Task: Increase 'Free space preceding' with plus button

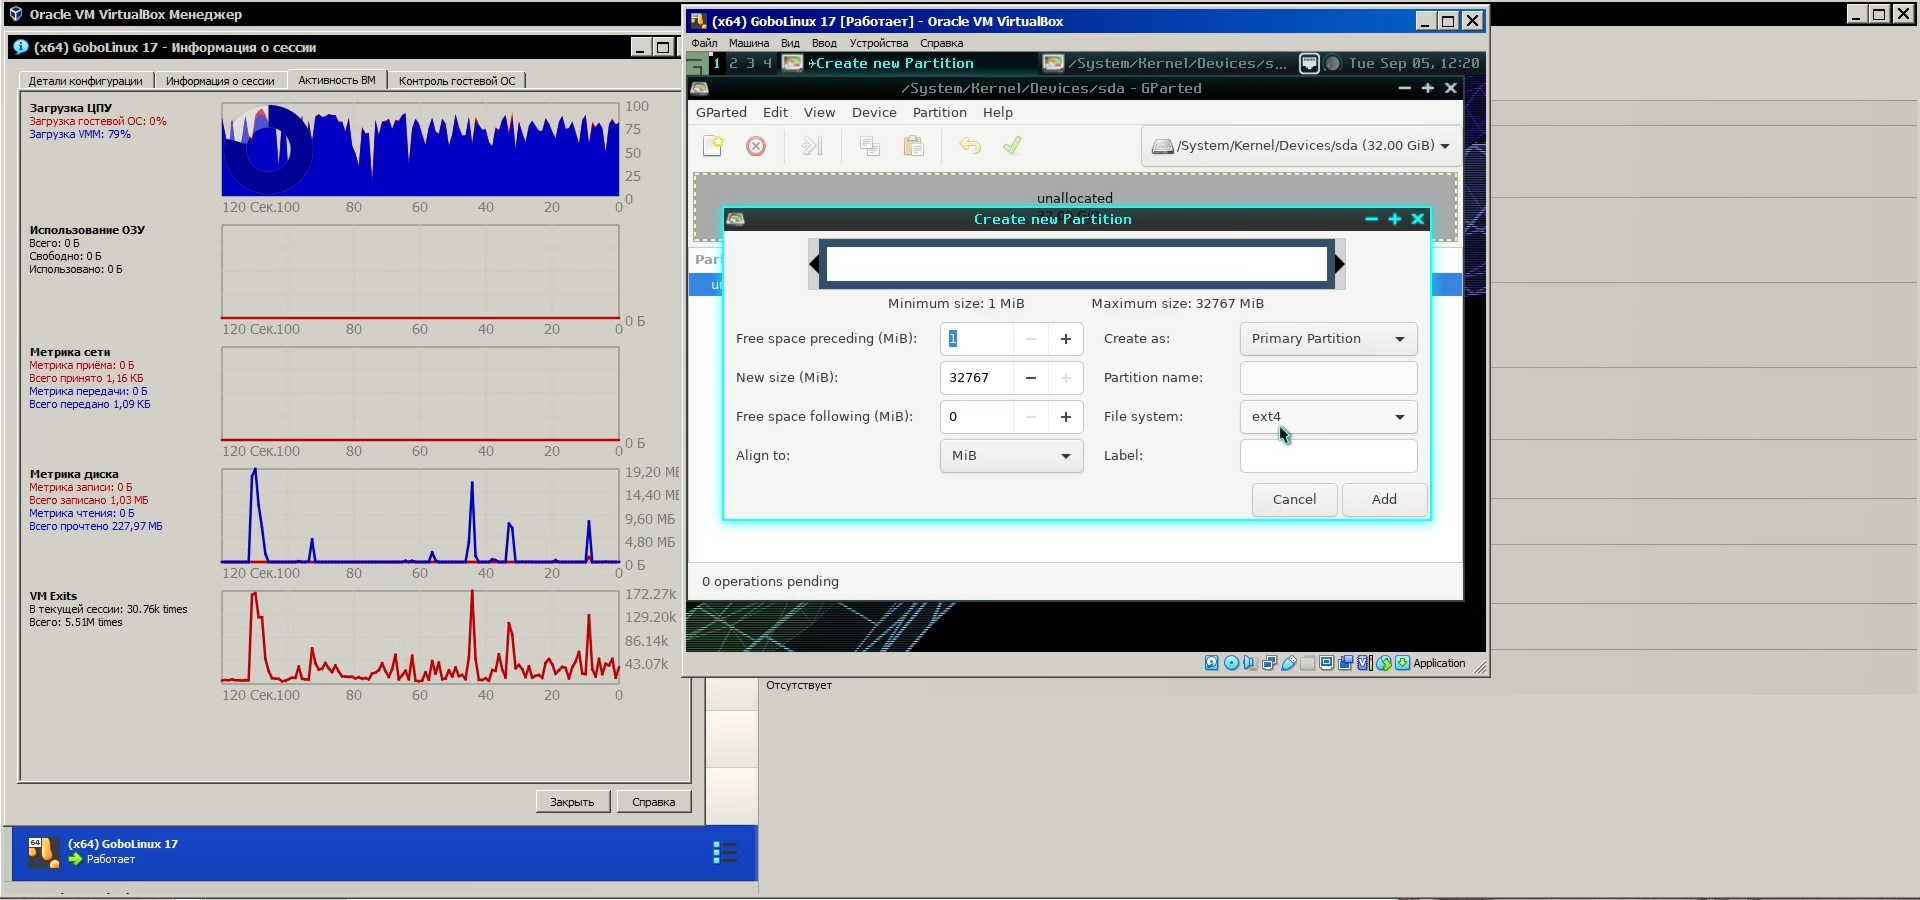Action: coord(1066,339)
